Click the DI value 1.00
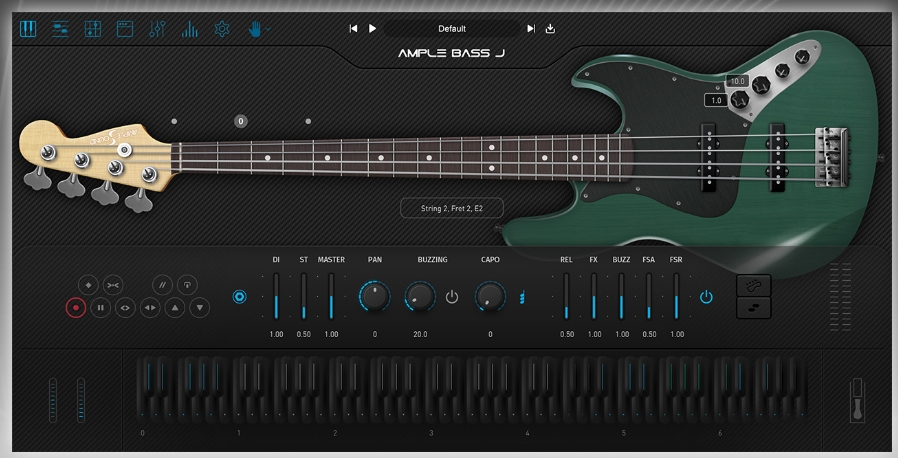Viewport: 898px width, 458px height. coord(277,334)
